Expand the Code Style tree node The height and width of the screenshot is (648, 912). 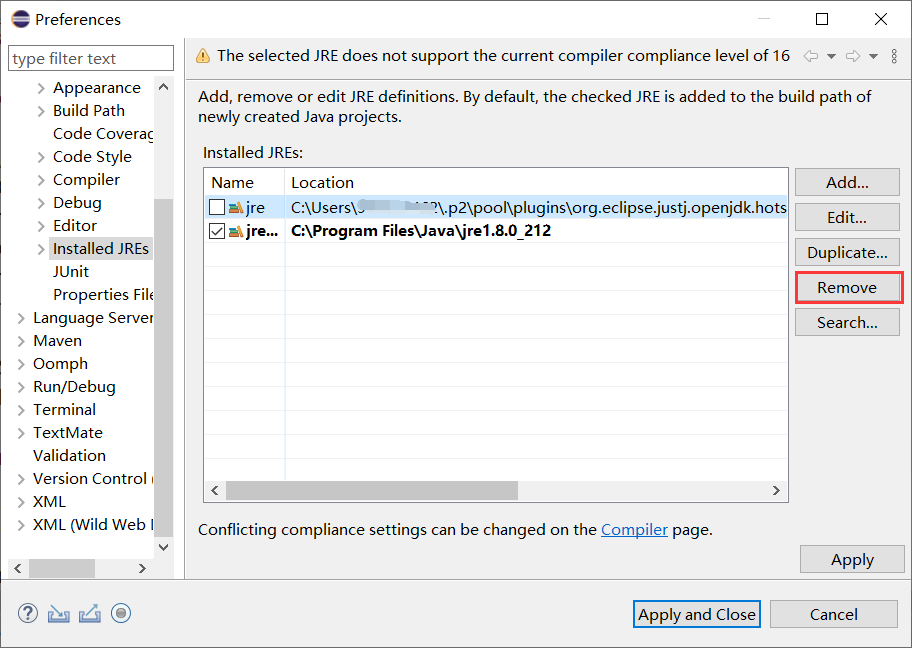pyautogui.click(x=41, y=157)
